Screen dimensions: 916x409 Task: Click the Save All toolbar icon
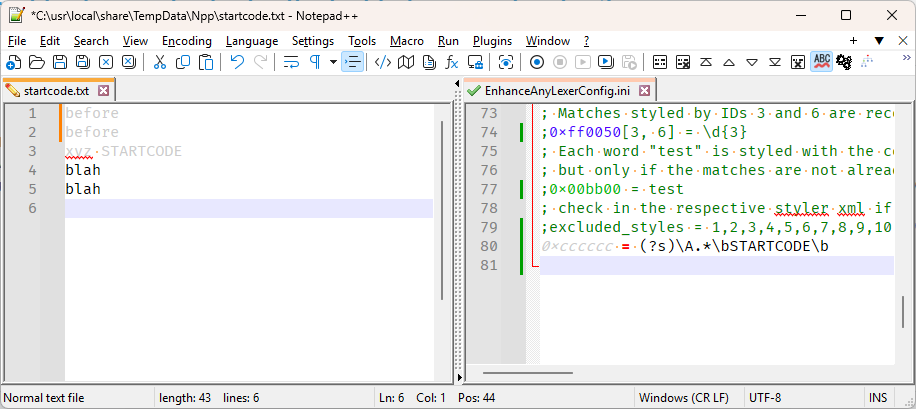(x=82, y=62)
